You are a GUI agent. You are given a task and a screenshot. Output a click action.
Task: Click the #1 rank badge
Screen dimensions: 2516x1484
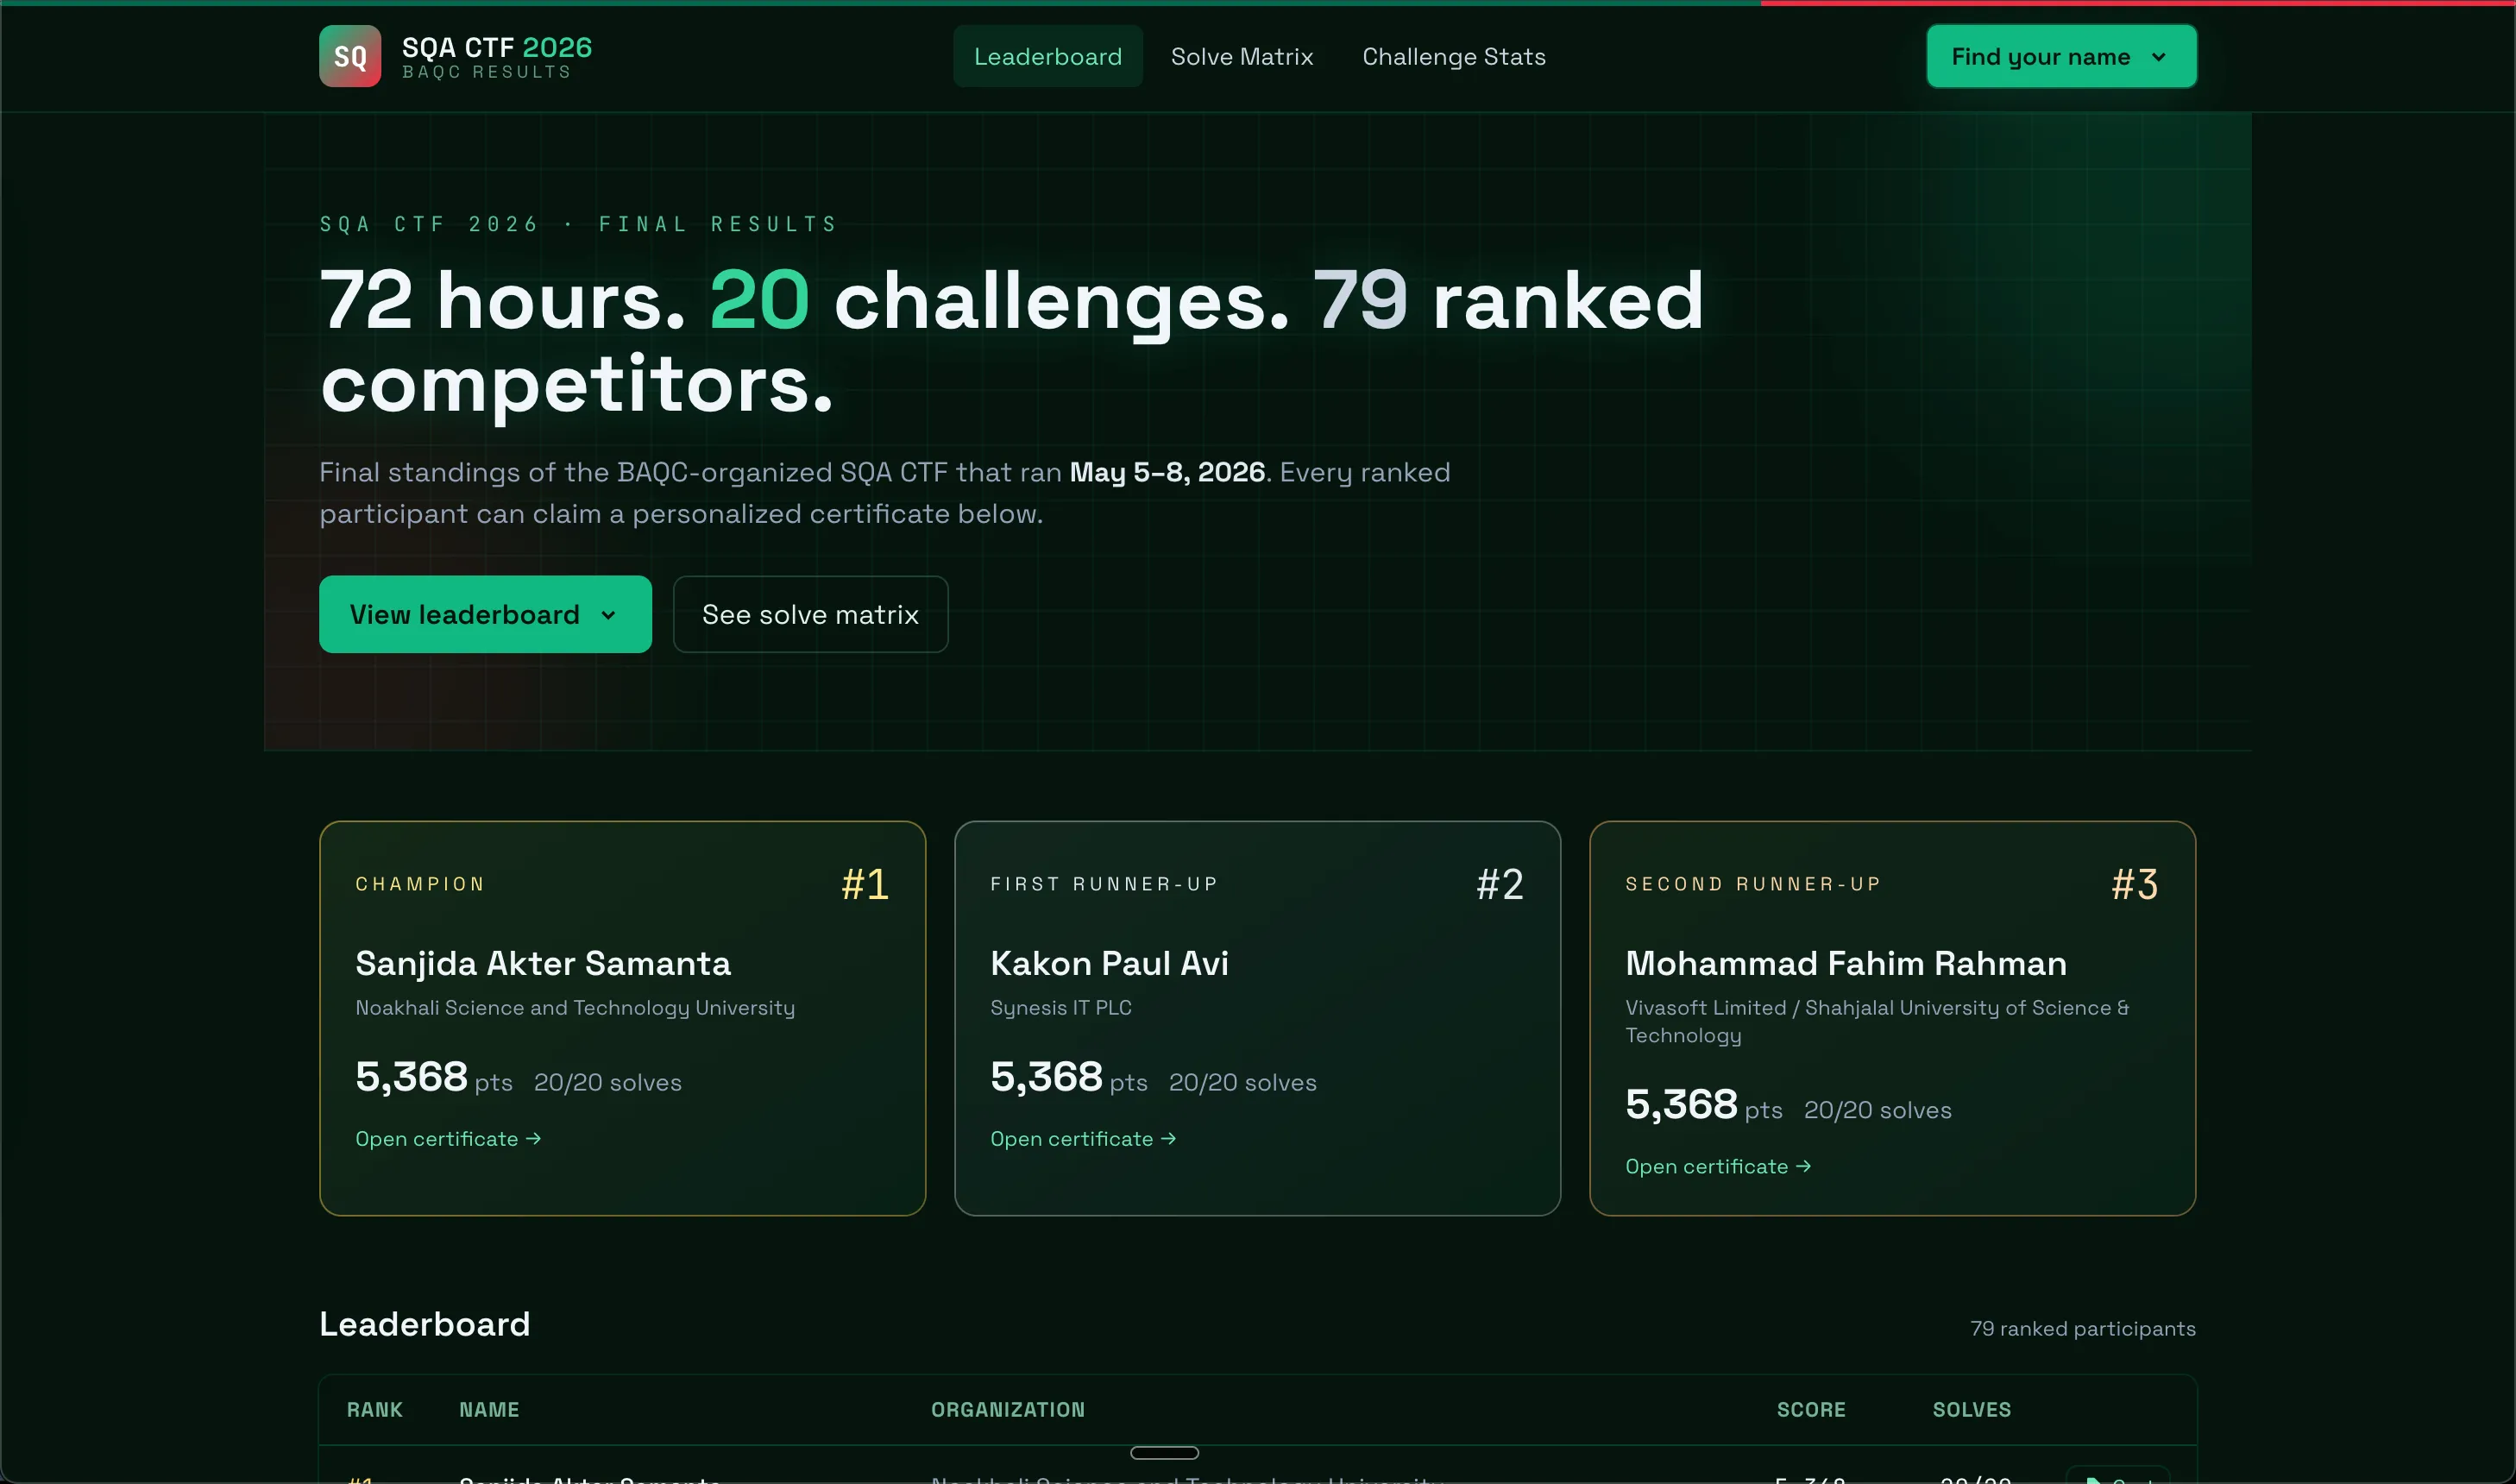[x=864, y=884]
